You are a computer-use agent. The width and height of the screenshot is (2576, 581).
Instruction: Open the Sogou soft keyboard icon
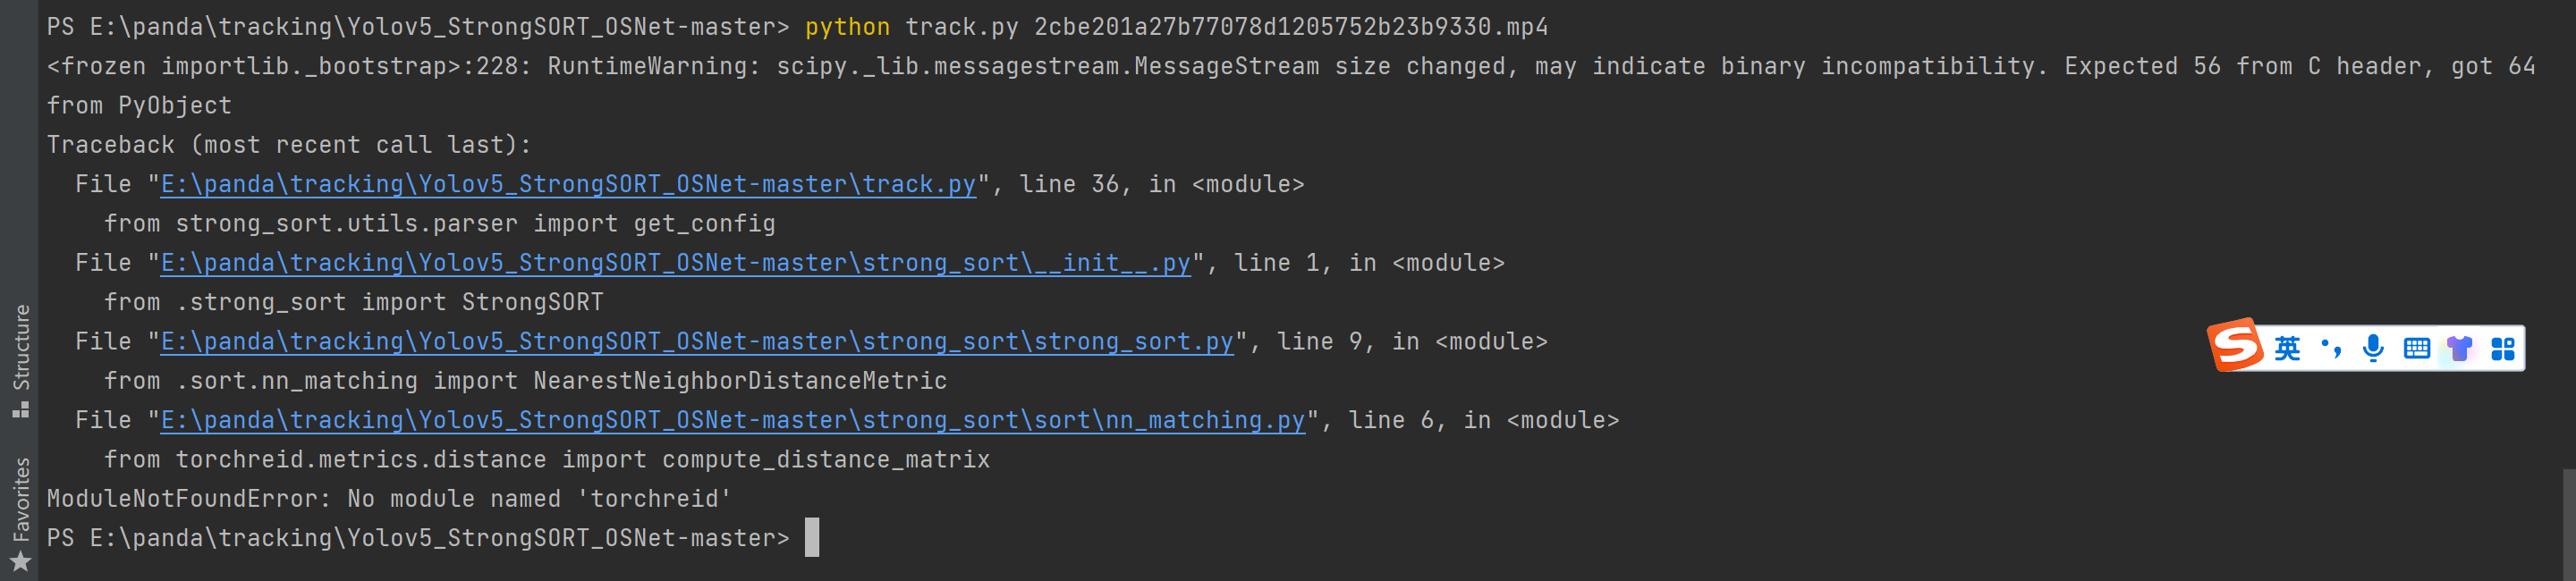(2417, 348)
